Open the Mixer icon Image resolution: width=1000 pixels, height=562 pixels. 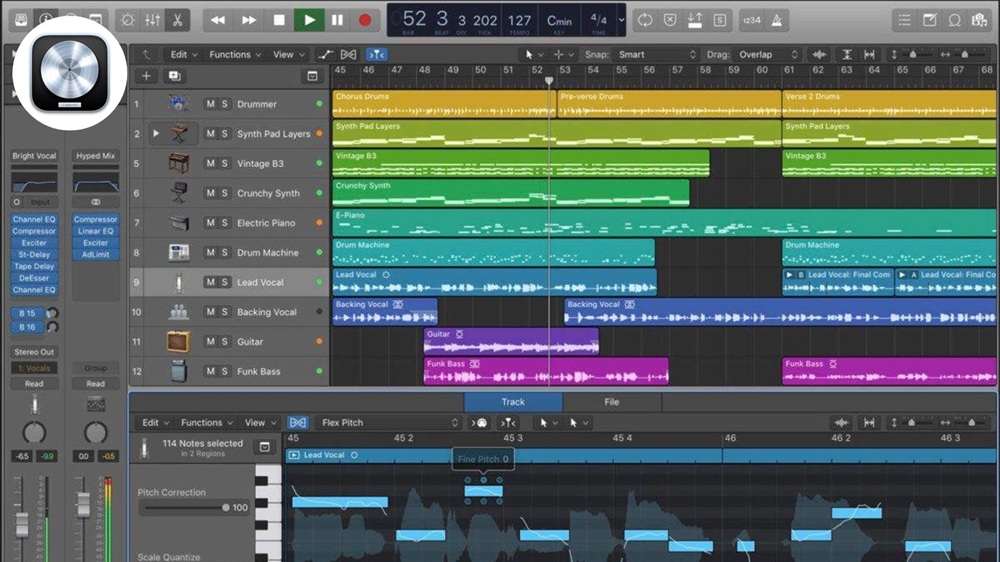click(x=152, y=20)
